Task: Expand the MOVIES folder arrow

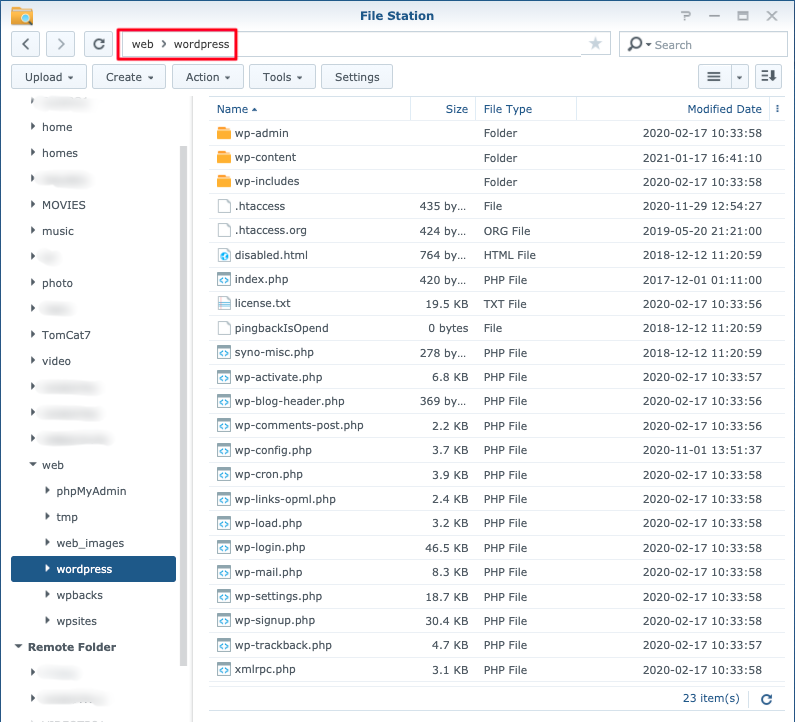Action: (33, 204)
